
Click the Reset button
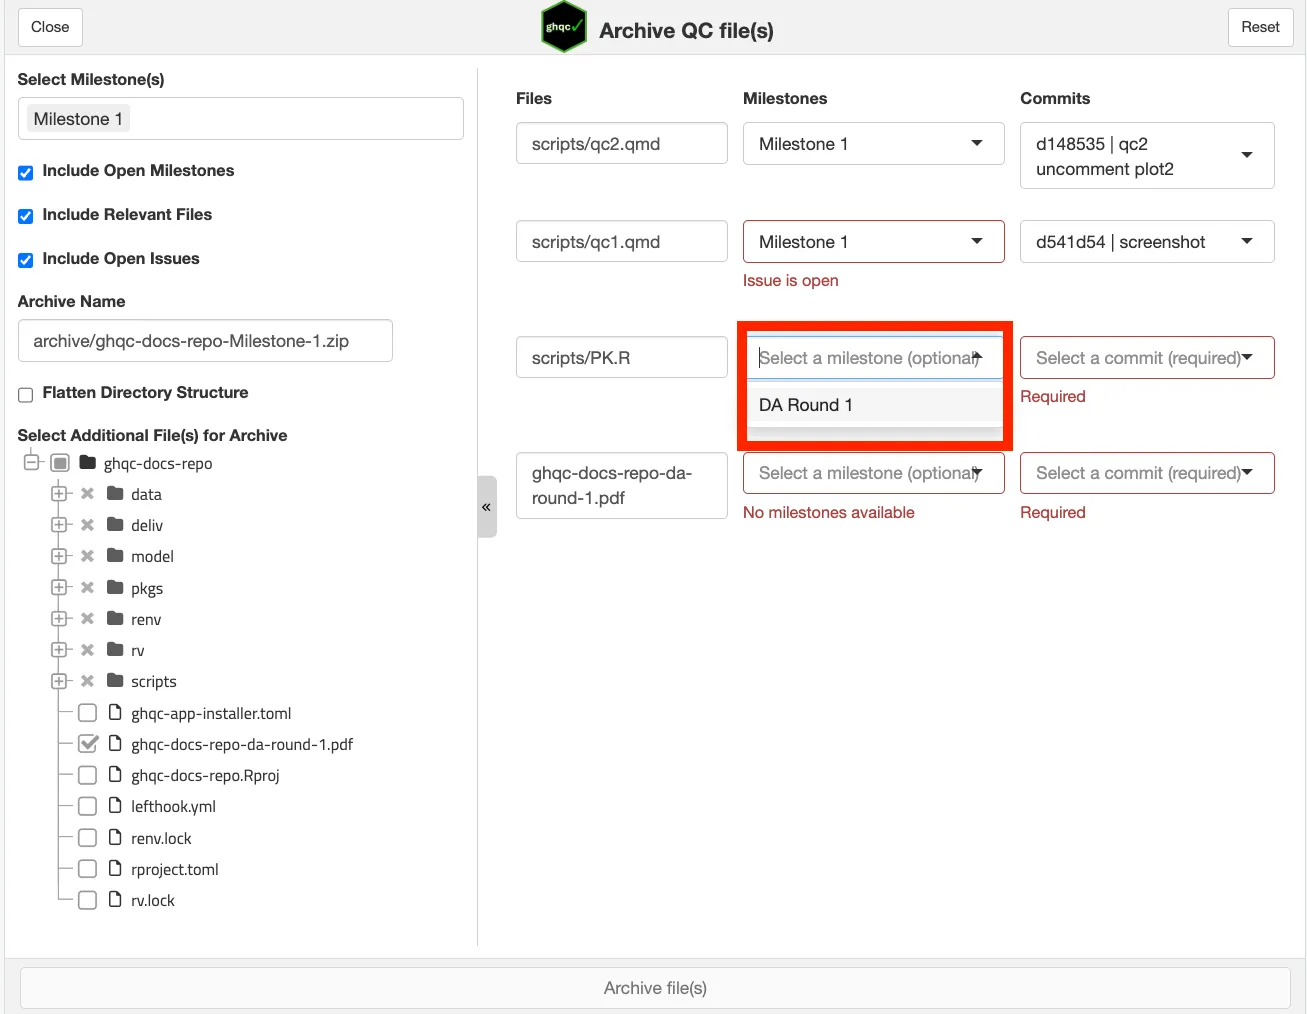[x=1259, y=27]
